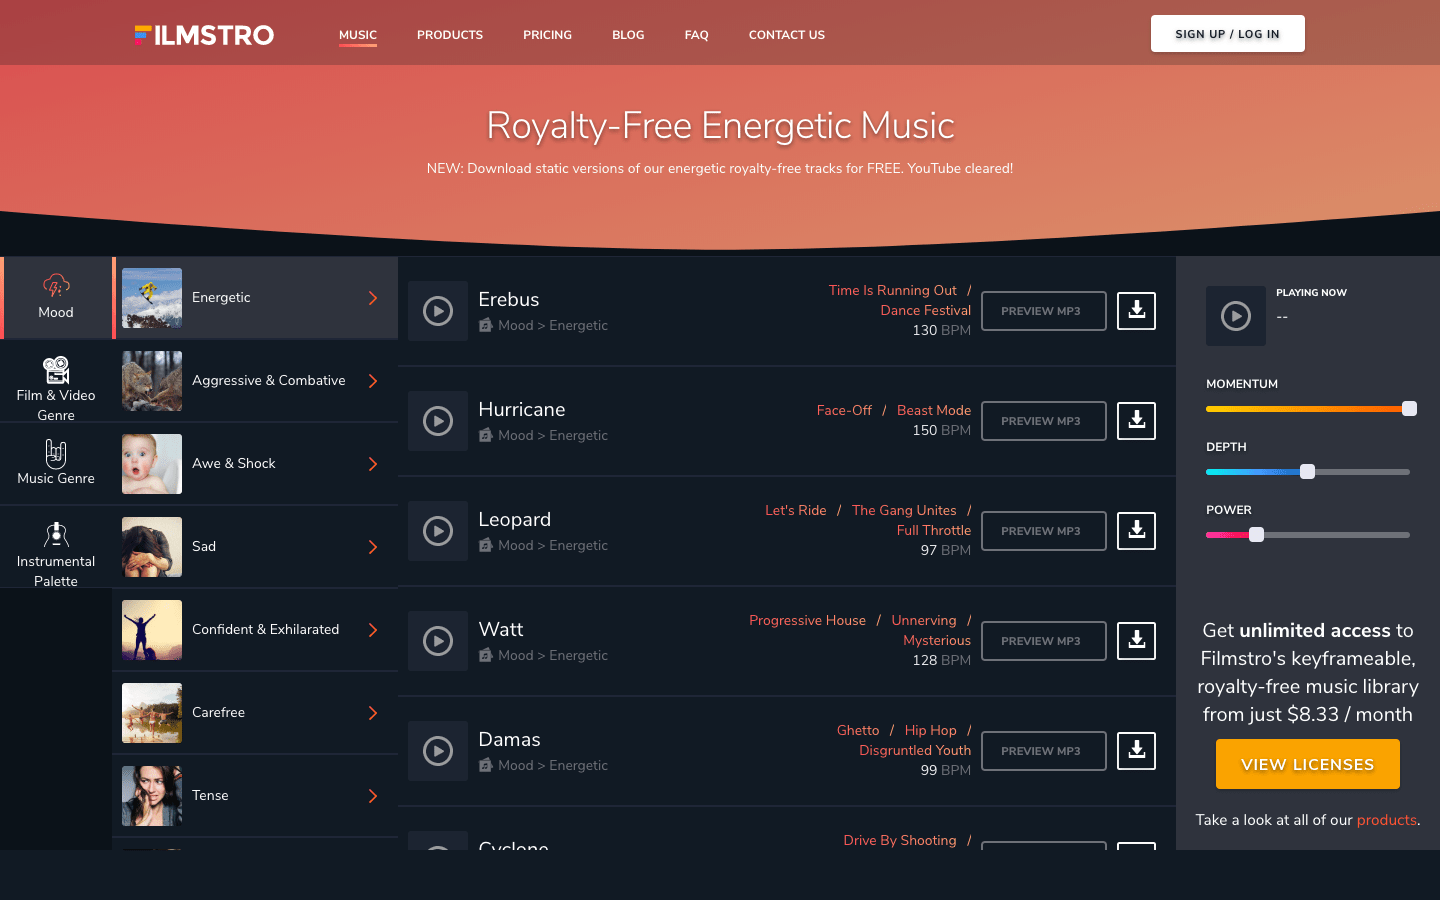Screen dimensions: 1440x900
Task: Open the Time Is Running Out tag
Action: pyautogui.click(x=893, y=290)
